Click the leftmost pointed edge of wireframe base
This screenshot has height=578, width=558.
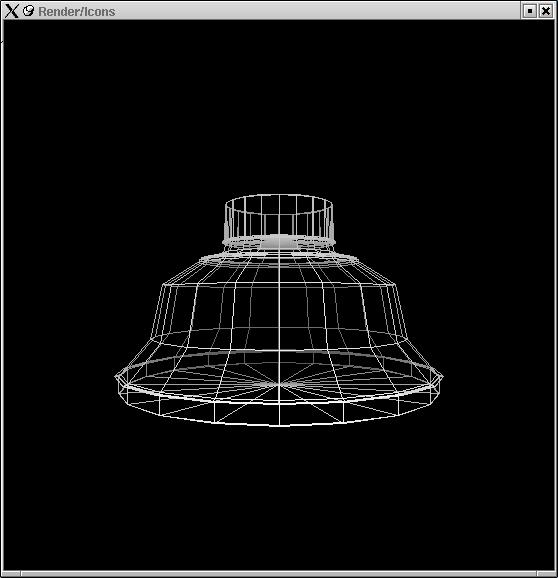pyautogui.click(x=116, y=376)
